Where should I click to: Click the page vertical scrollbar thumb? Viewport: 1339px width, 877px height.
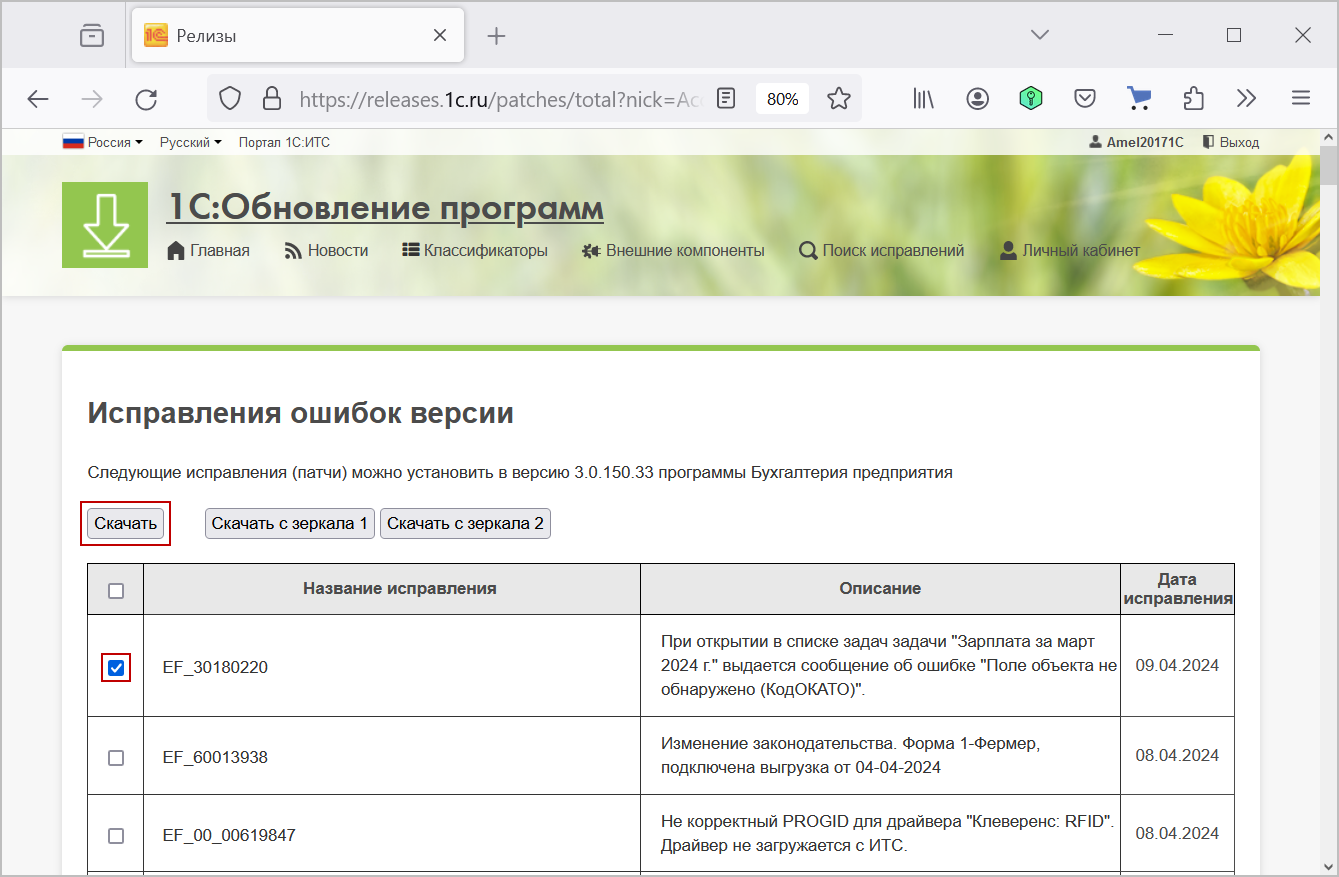(x=1328, y=165)
